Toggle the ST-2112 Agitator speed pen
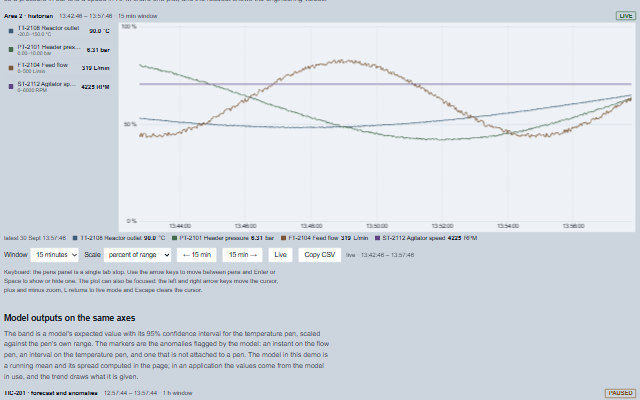 (58, 87)
